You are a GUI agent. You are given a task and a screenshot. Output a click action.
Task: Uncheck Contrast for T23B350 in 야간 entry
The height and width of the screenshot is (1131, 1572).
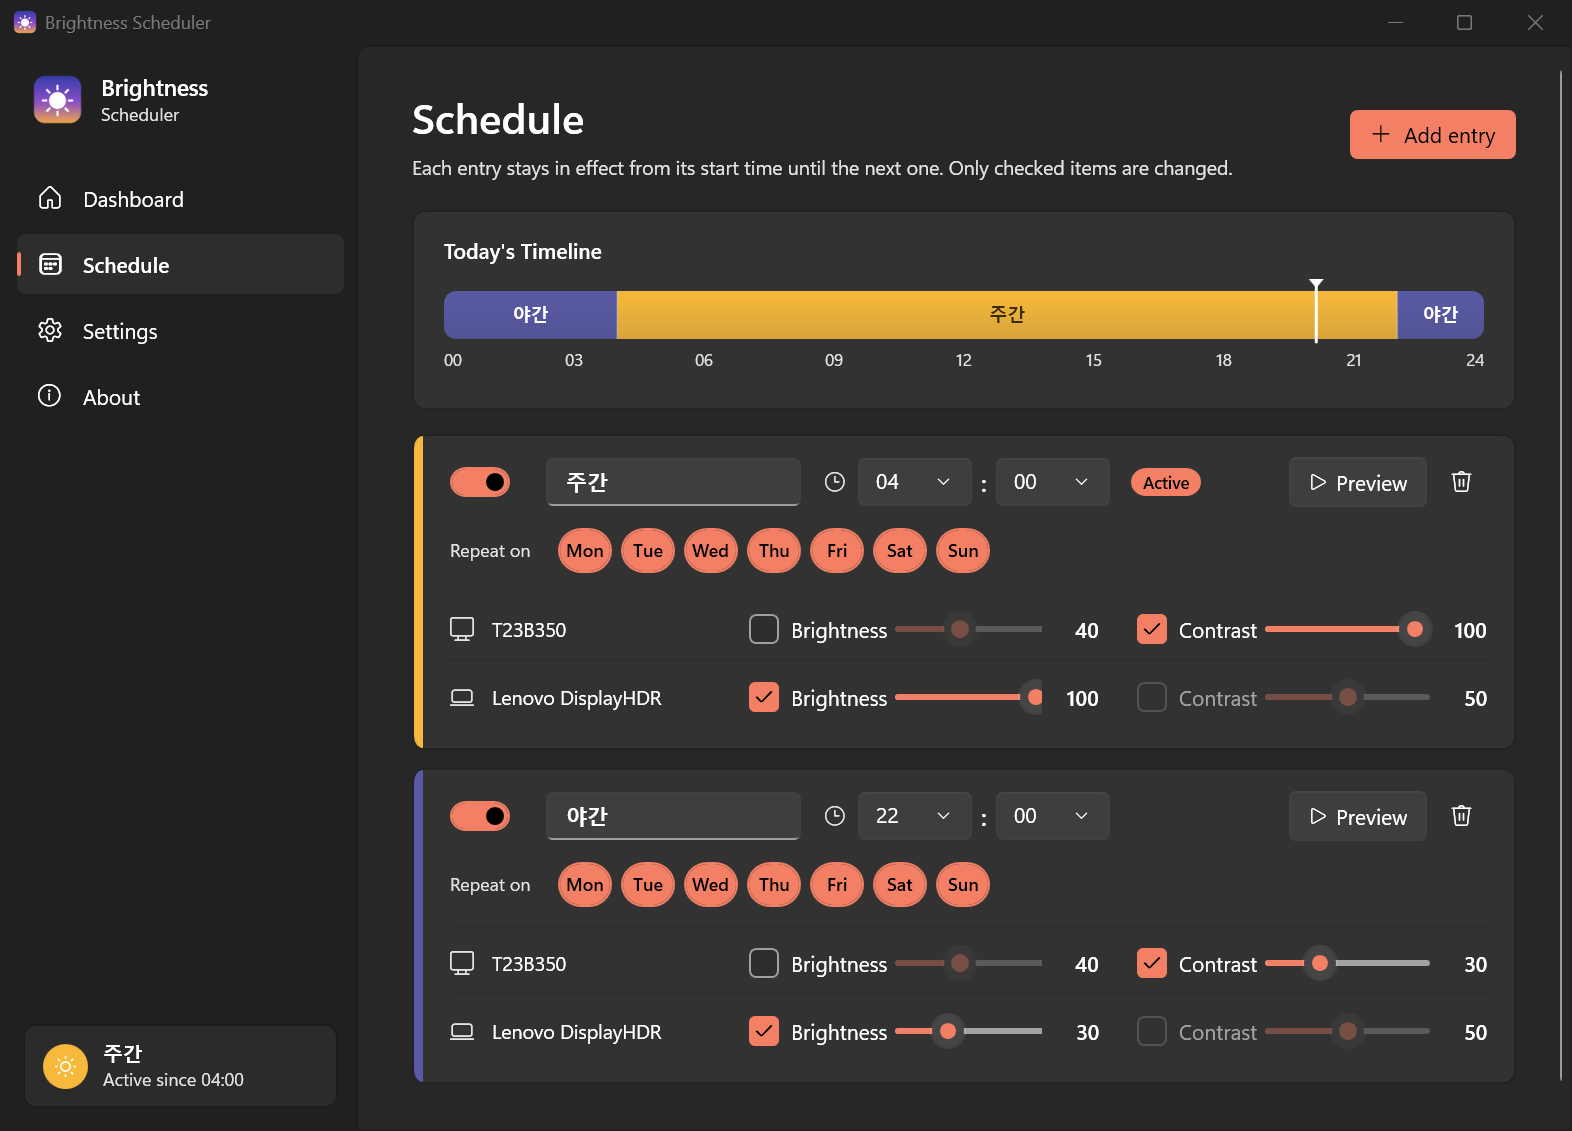tap(1152, 963)
